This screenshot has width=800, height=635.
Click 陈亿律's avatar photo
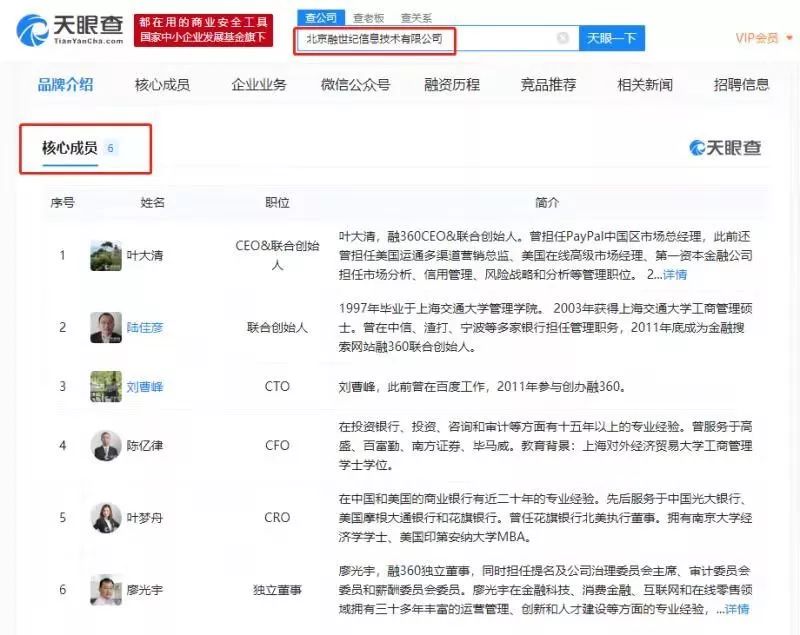click(106, 445)
